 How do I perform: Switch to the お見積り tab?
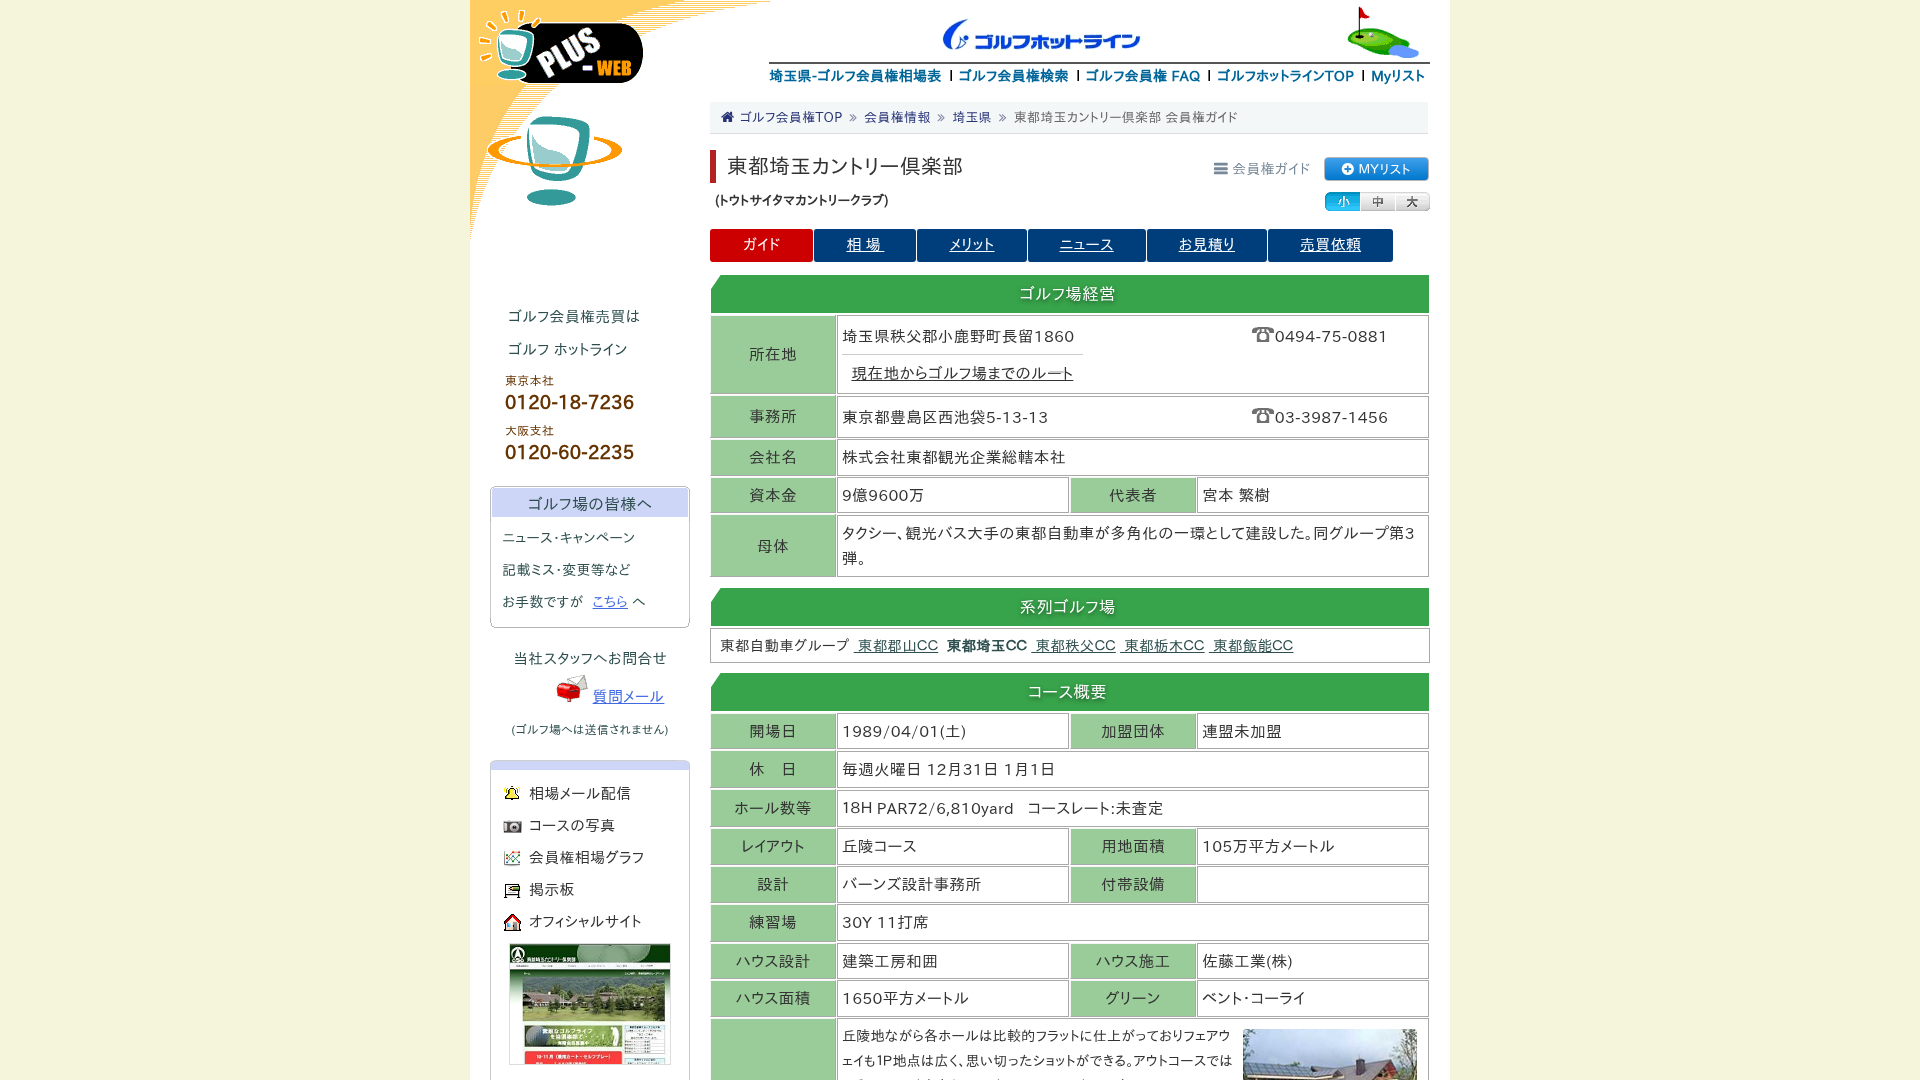coord(1207,245)
